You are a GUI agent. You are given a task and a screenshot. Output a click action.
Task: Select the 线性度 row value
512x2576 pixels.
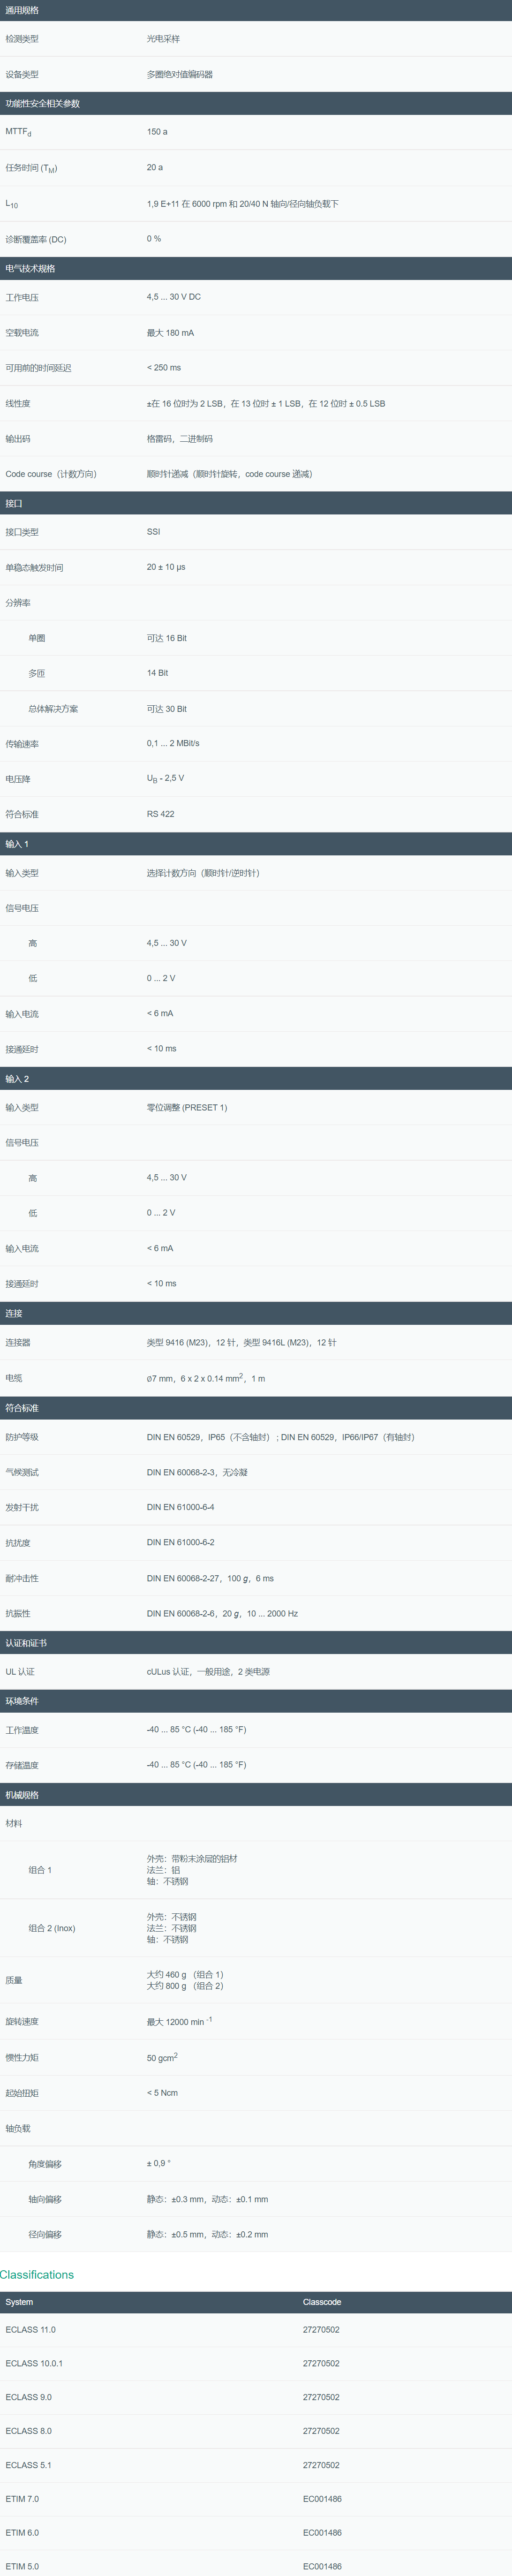pyautogui.click(x=266, y=404)
